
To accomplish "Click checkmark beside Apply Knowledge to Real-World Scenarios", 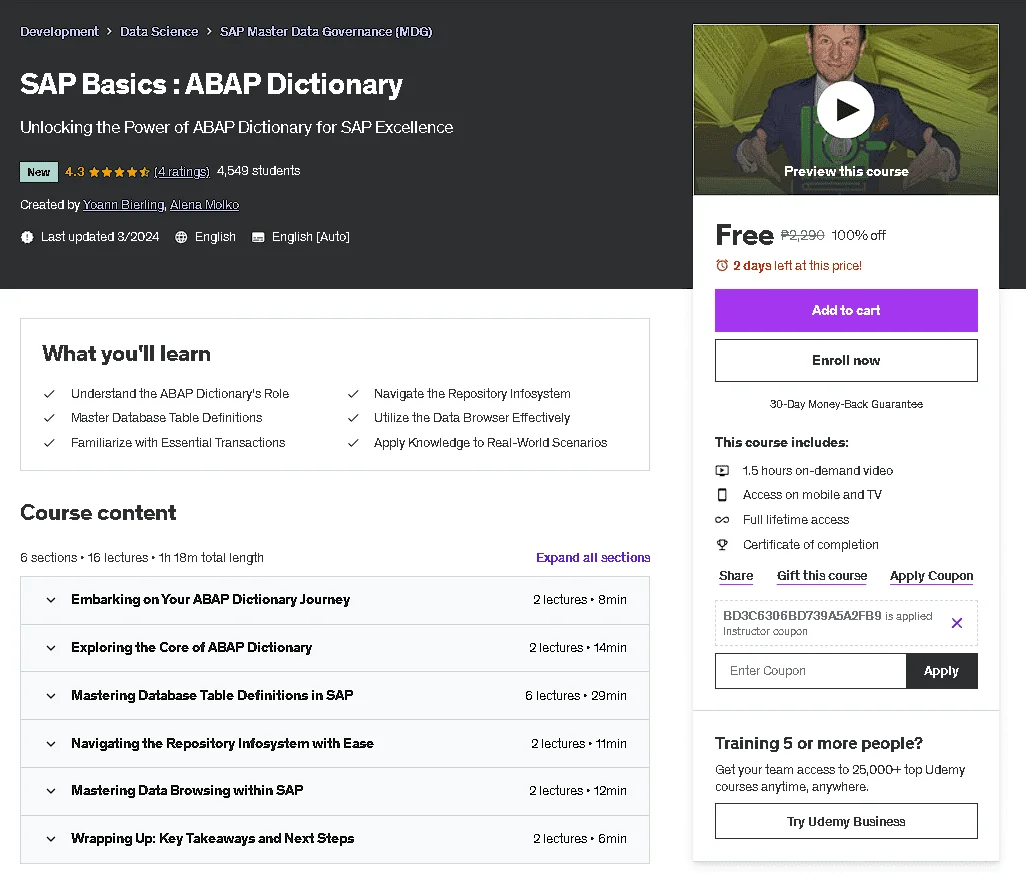I will click(x=353, y=443).
